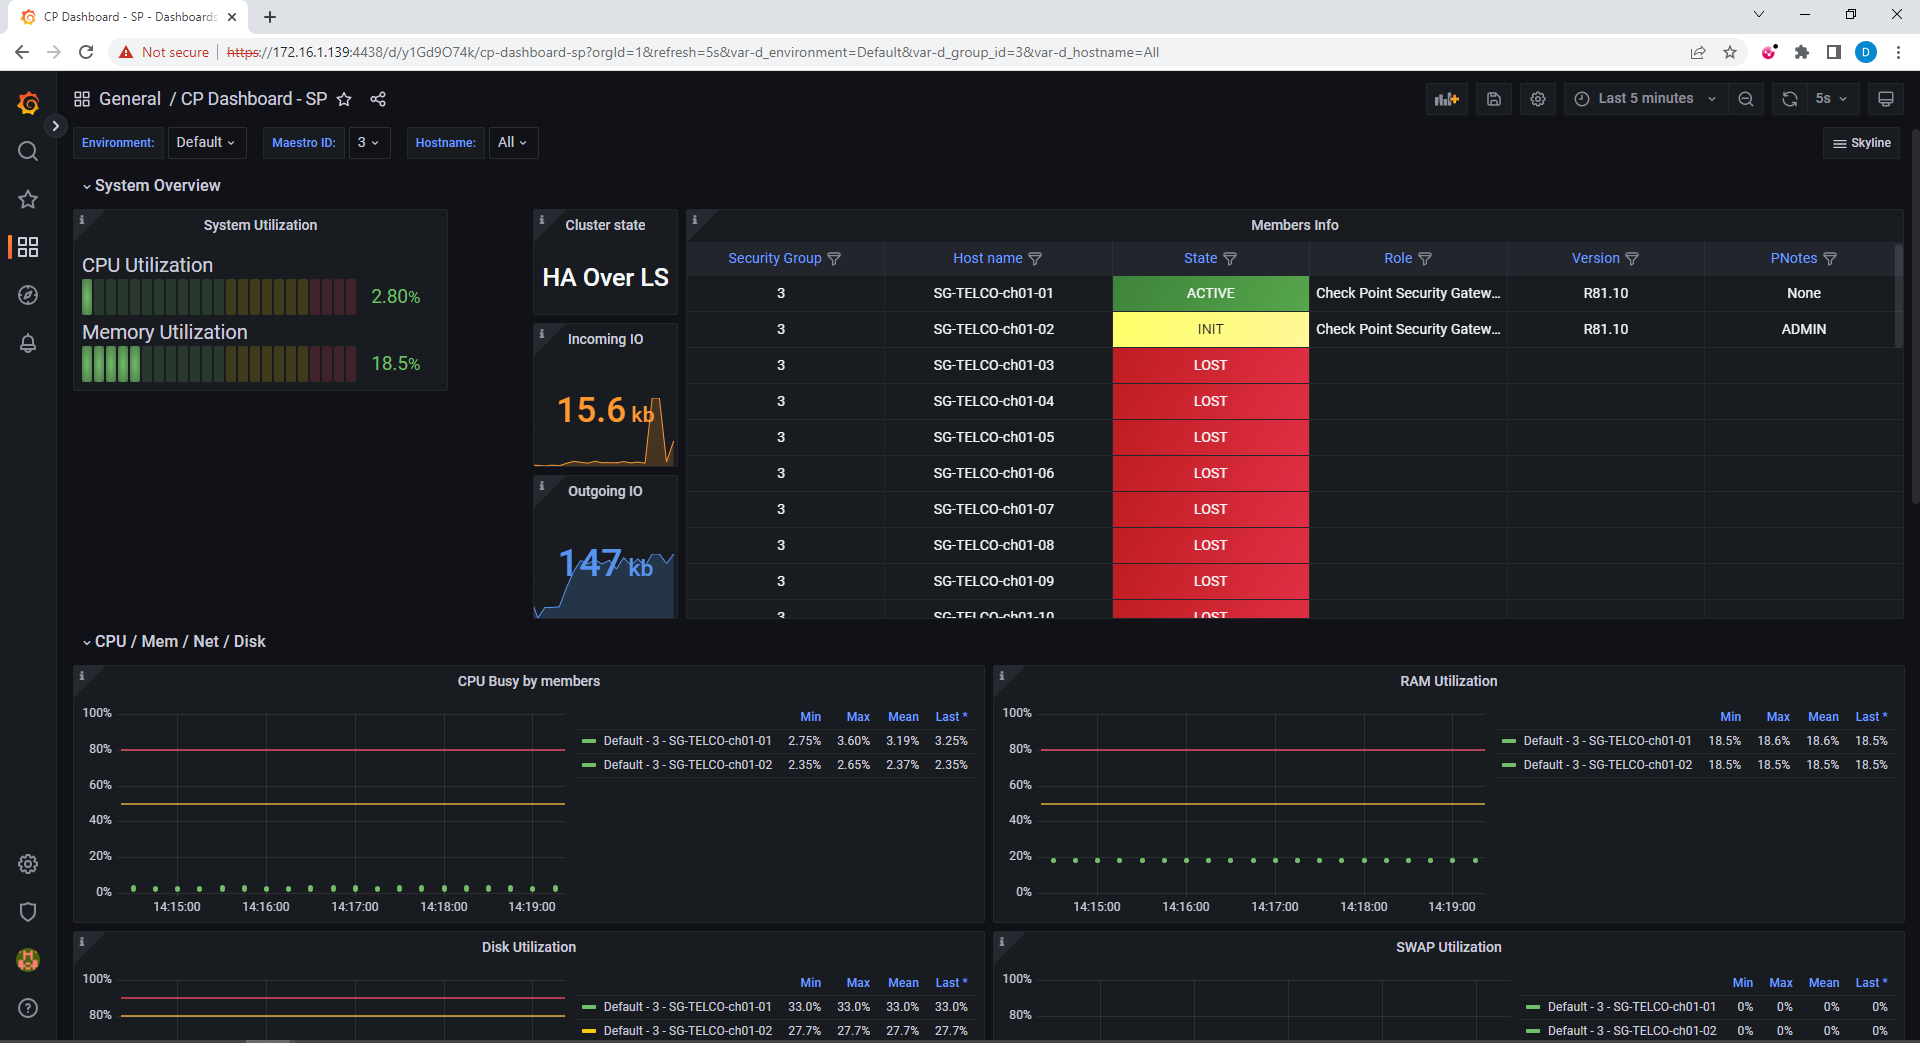Open CP Dashboard - SP breadcrumb title
The width and height of the screenshot is (1920, 1043).
pyautogui.click(x=254, y=99)
